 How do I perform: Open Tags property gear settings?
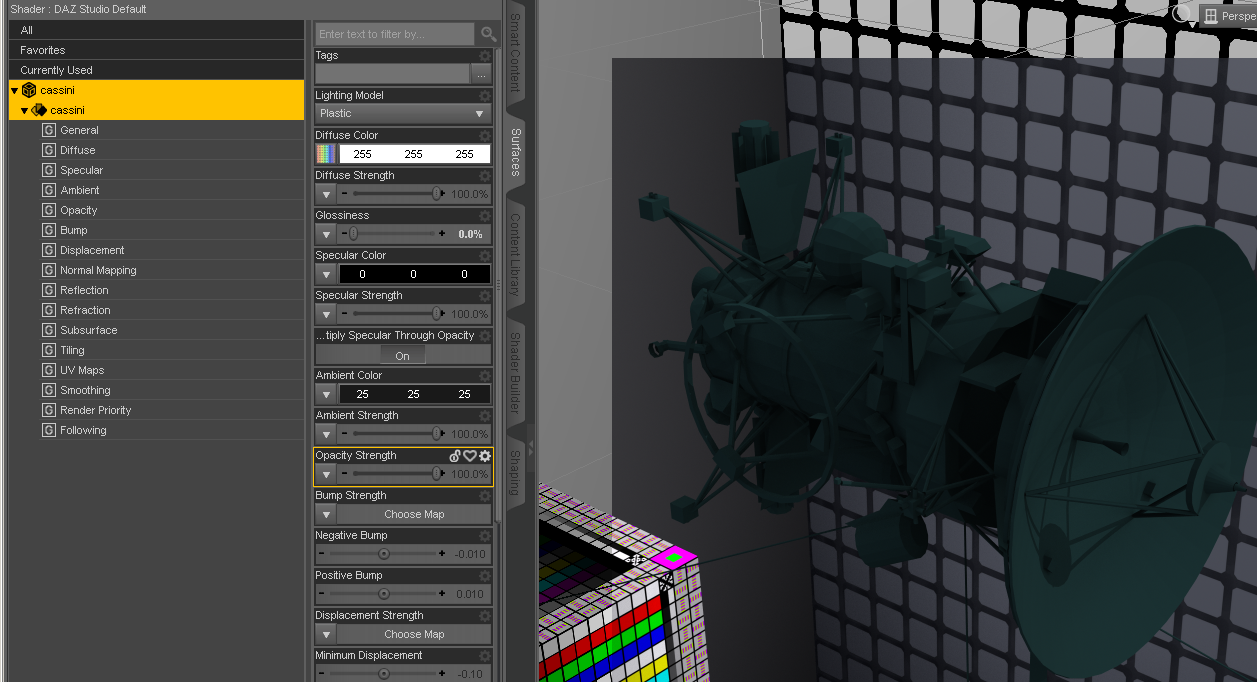coord(485,55)
